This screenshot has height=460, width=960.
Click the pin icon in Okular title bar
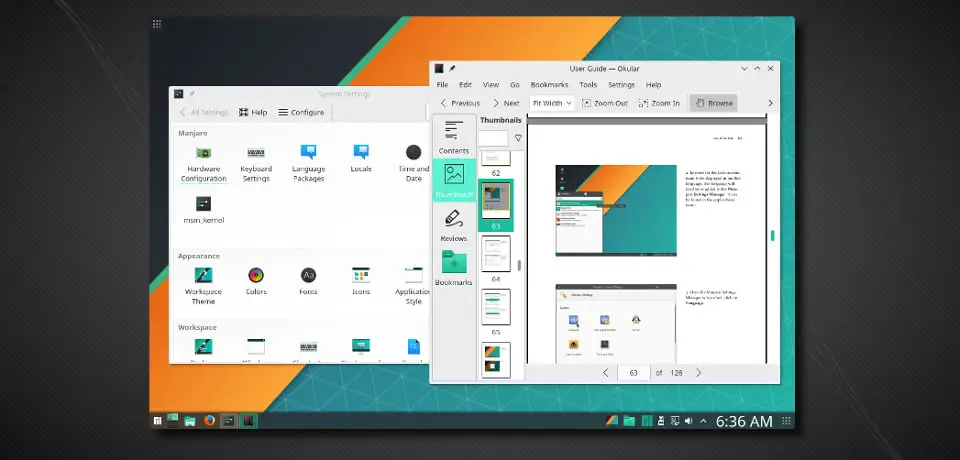(452, 69)
